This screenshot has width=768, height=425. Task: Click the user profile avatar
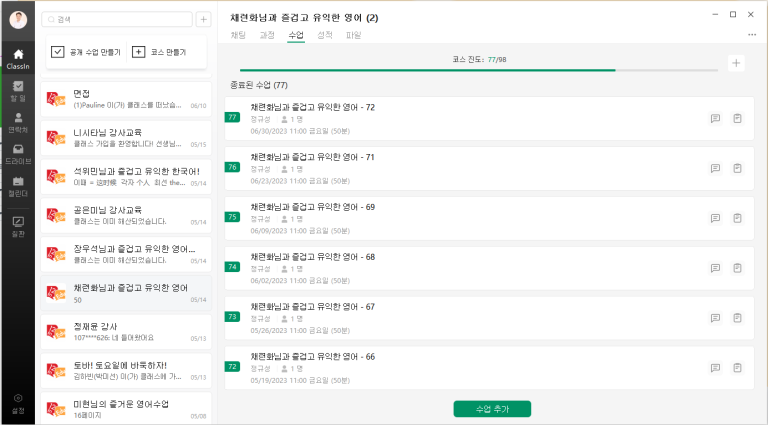(17, 19)
